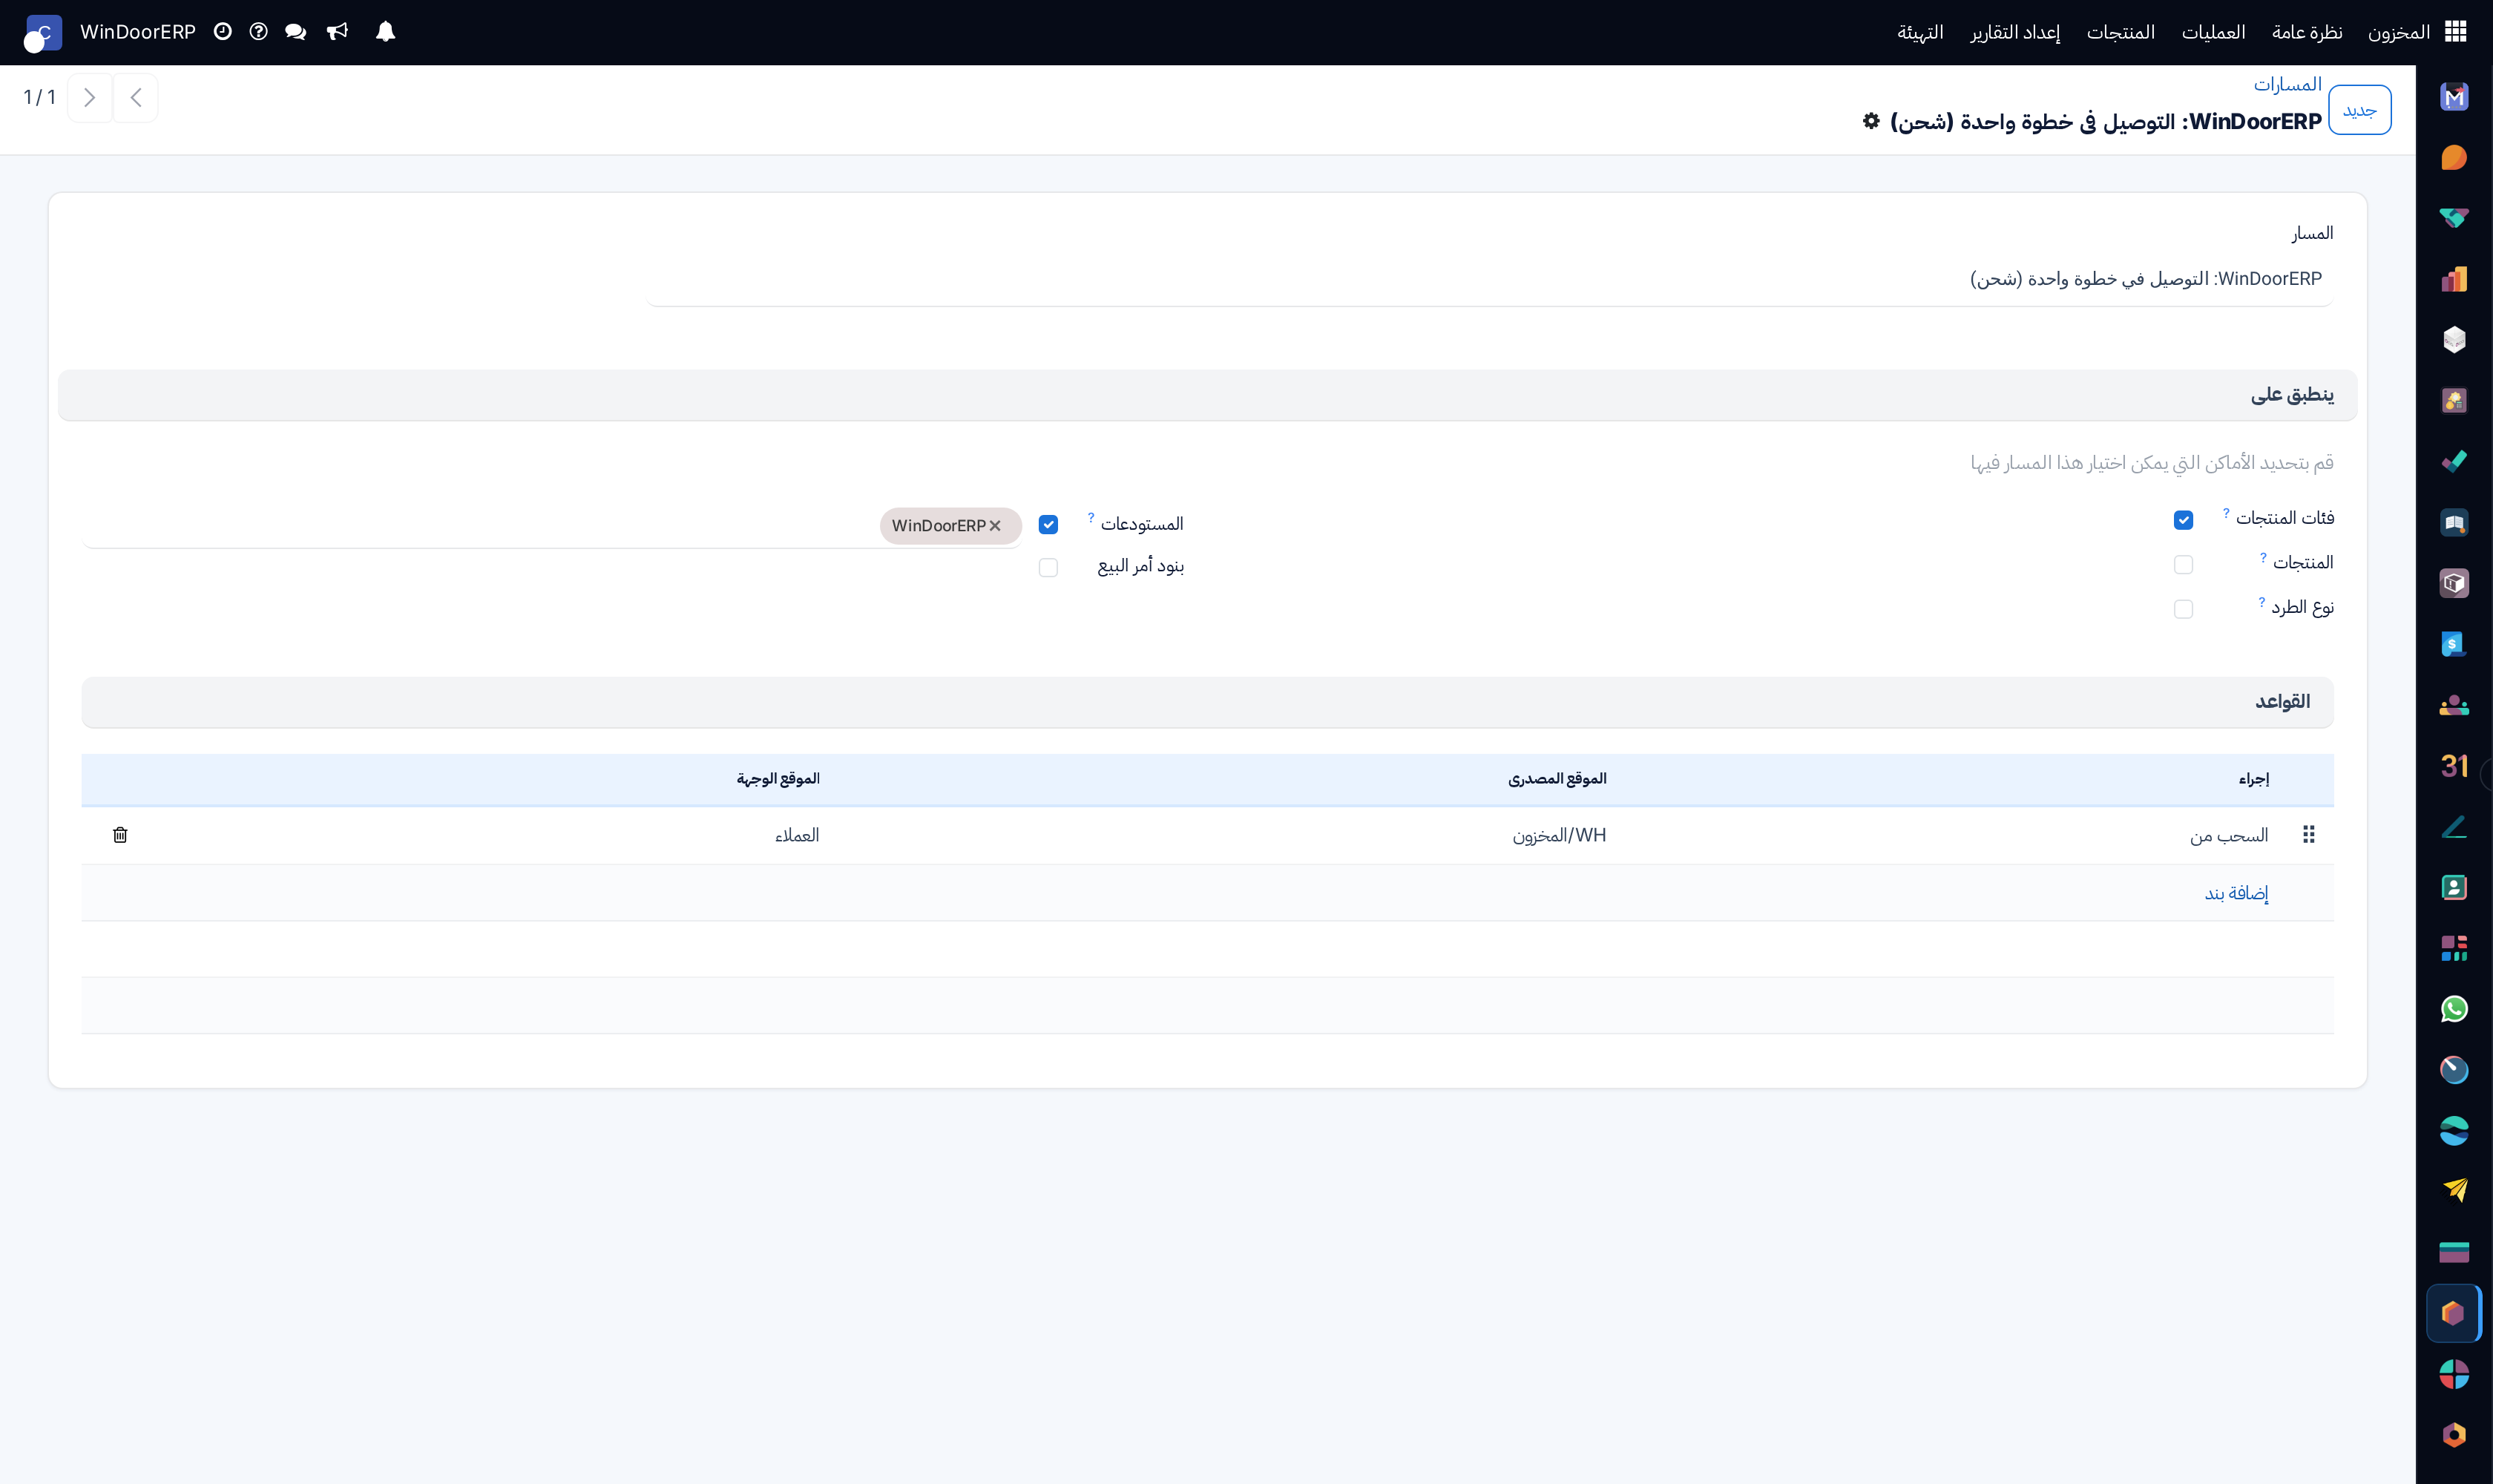Viewport: 2493px width, 1484px height.
Task: Enable the نوع الطرد checkbox
Action: click(2183, 609)
